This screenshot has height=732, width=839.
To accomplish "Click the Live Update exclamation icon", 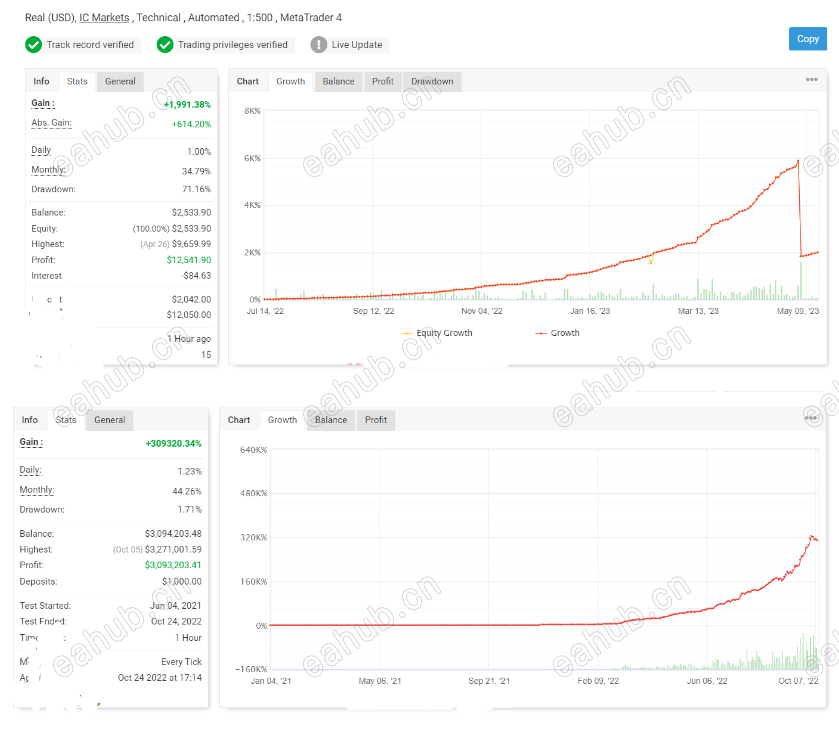I will click(319, 45).
